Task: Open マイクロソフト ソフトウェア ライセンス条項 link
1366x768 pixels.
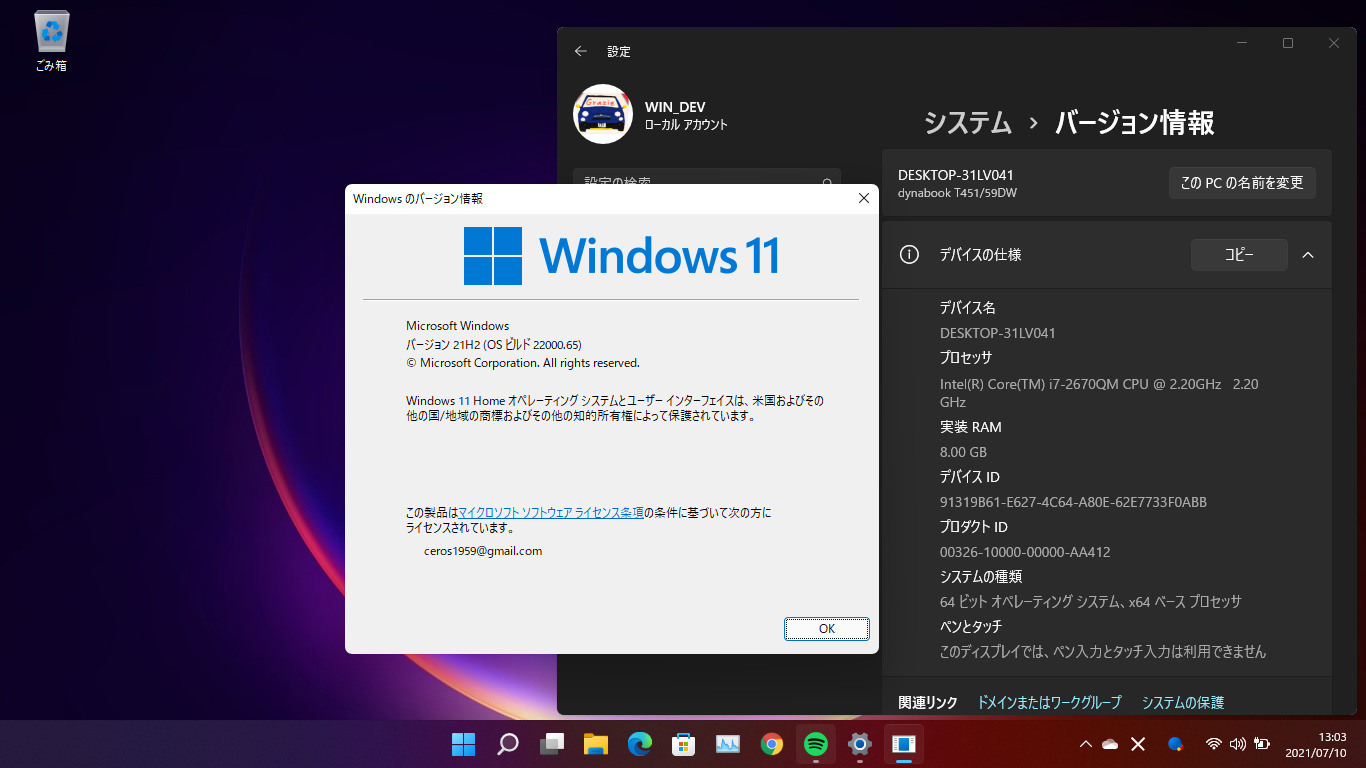Action: (551, 512)
